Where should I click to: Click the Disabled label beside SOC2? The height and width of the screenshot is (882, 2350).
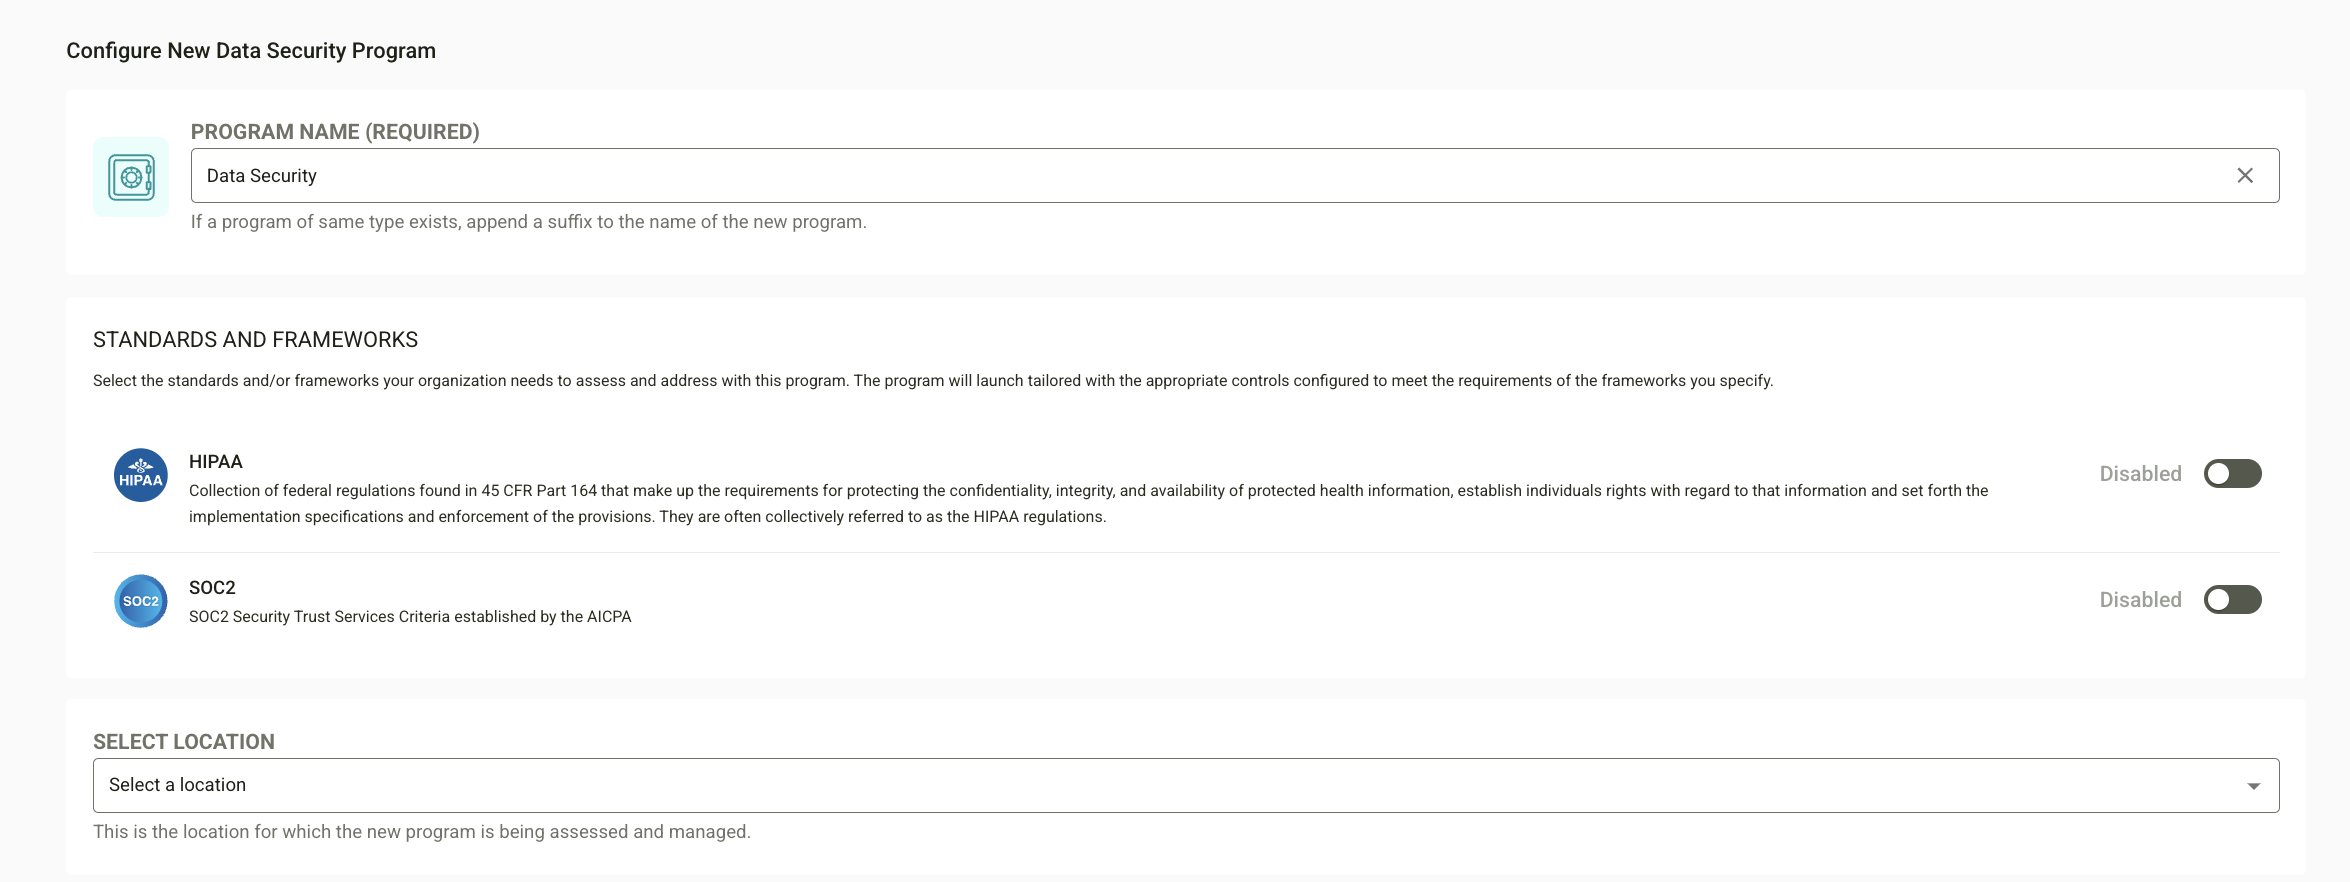click(2140, 600)
